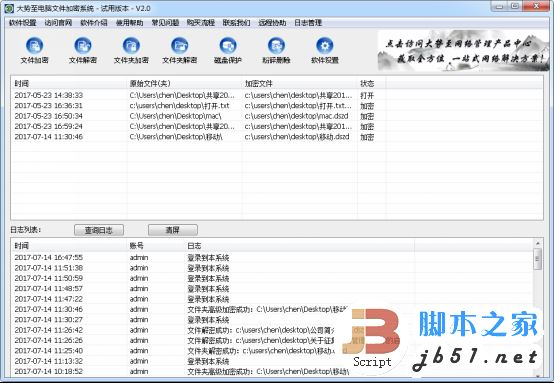554x383 pixels.
Task: Click the log list scrollbar thumb
Action: pyautogui.click(x=537, y=259)
